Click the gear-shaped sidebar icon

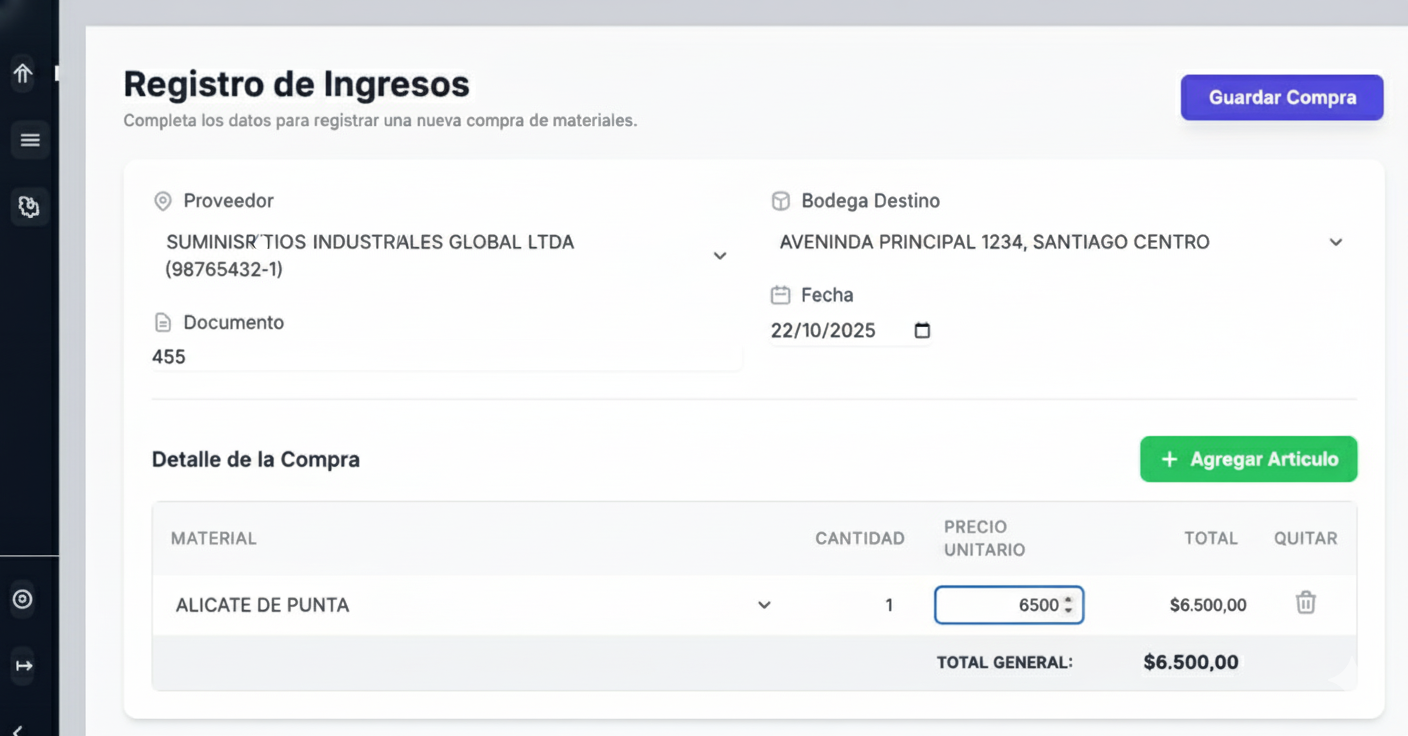tap(29, 207)
